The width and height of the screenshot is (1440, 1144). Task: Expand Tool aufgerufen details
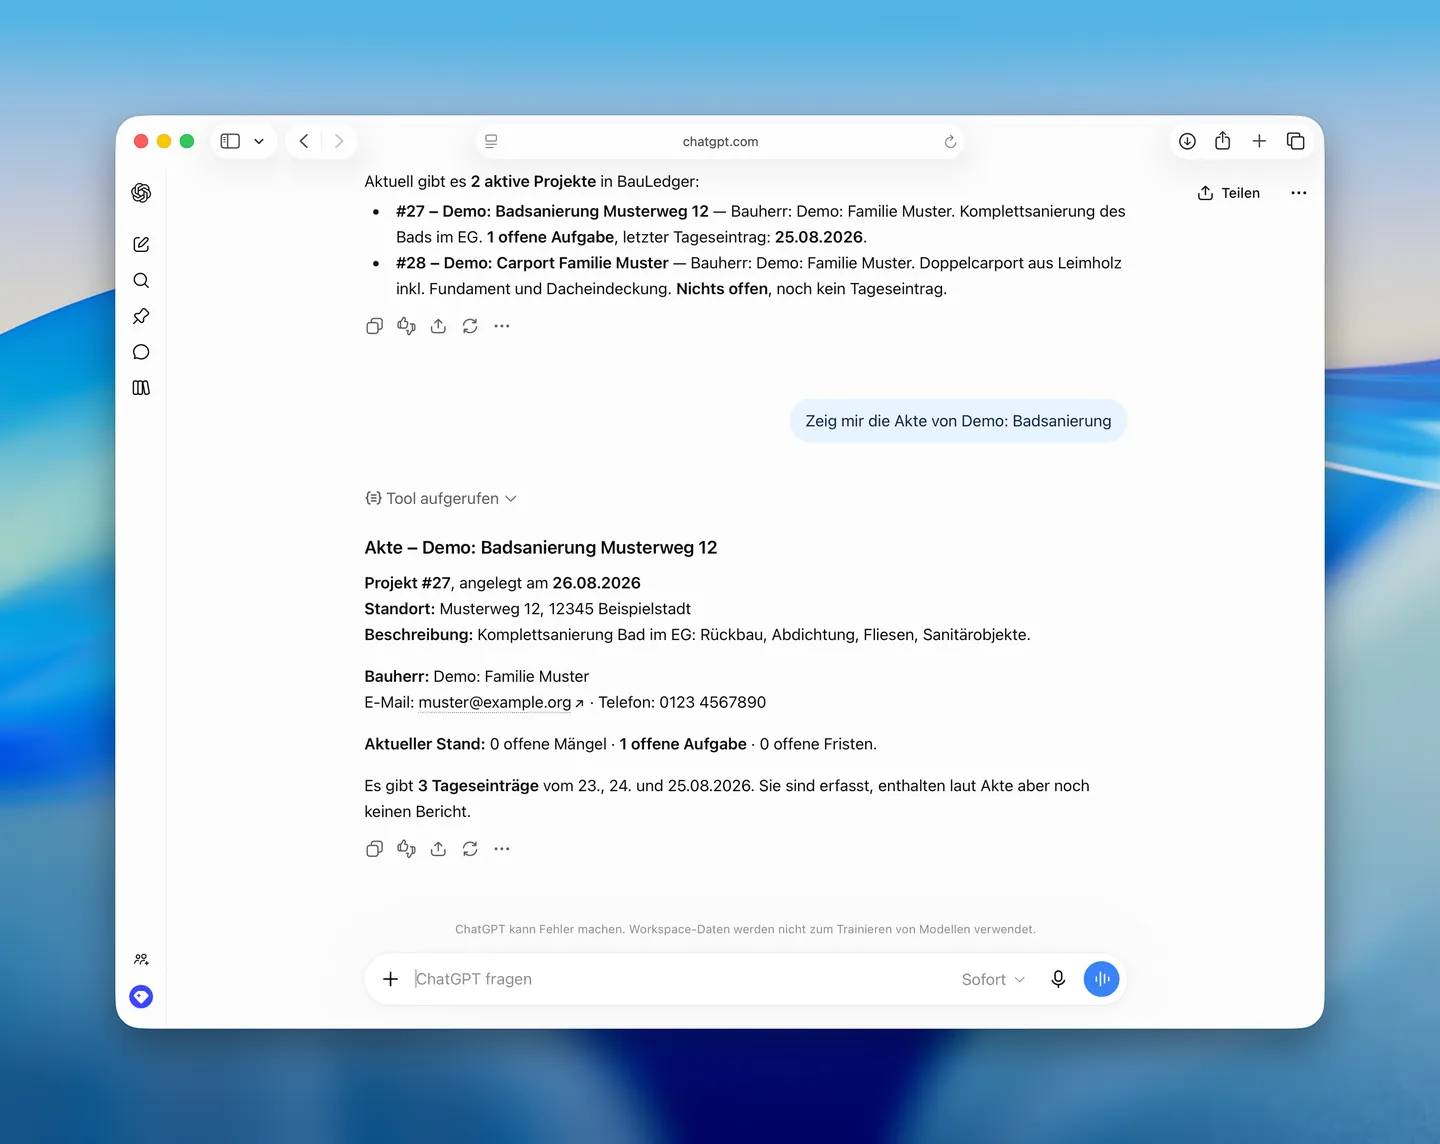point(441,498)
